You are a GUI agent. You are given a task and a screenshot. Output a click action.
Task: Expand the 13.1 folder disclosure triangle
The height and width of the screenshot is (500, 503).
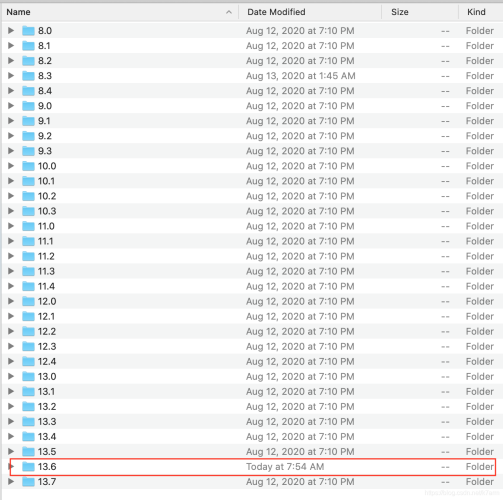(11, 391)
